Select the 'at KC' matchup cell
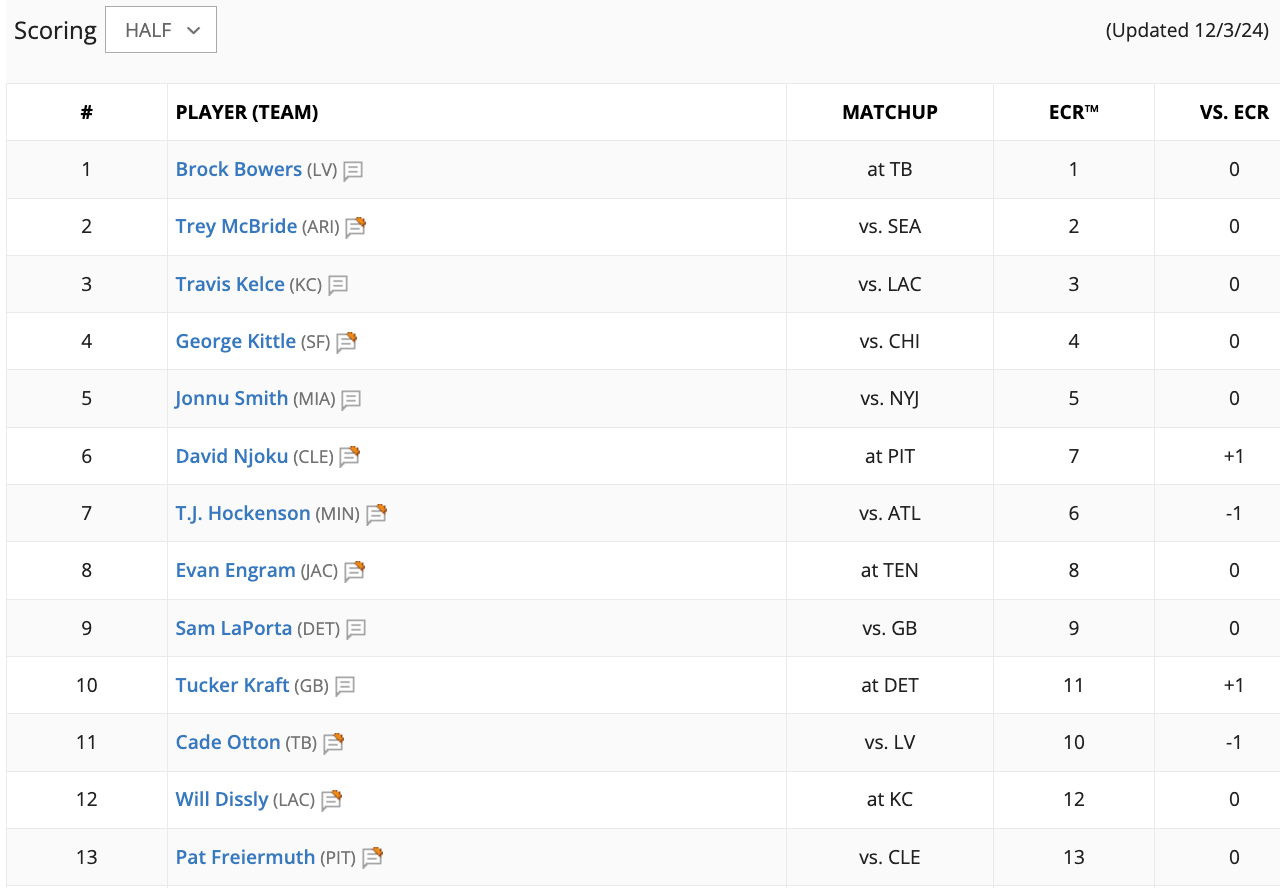 [x=890, y=799]
